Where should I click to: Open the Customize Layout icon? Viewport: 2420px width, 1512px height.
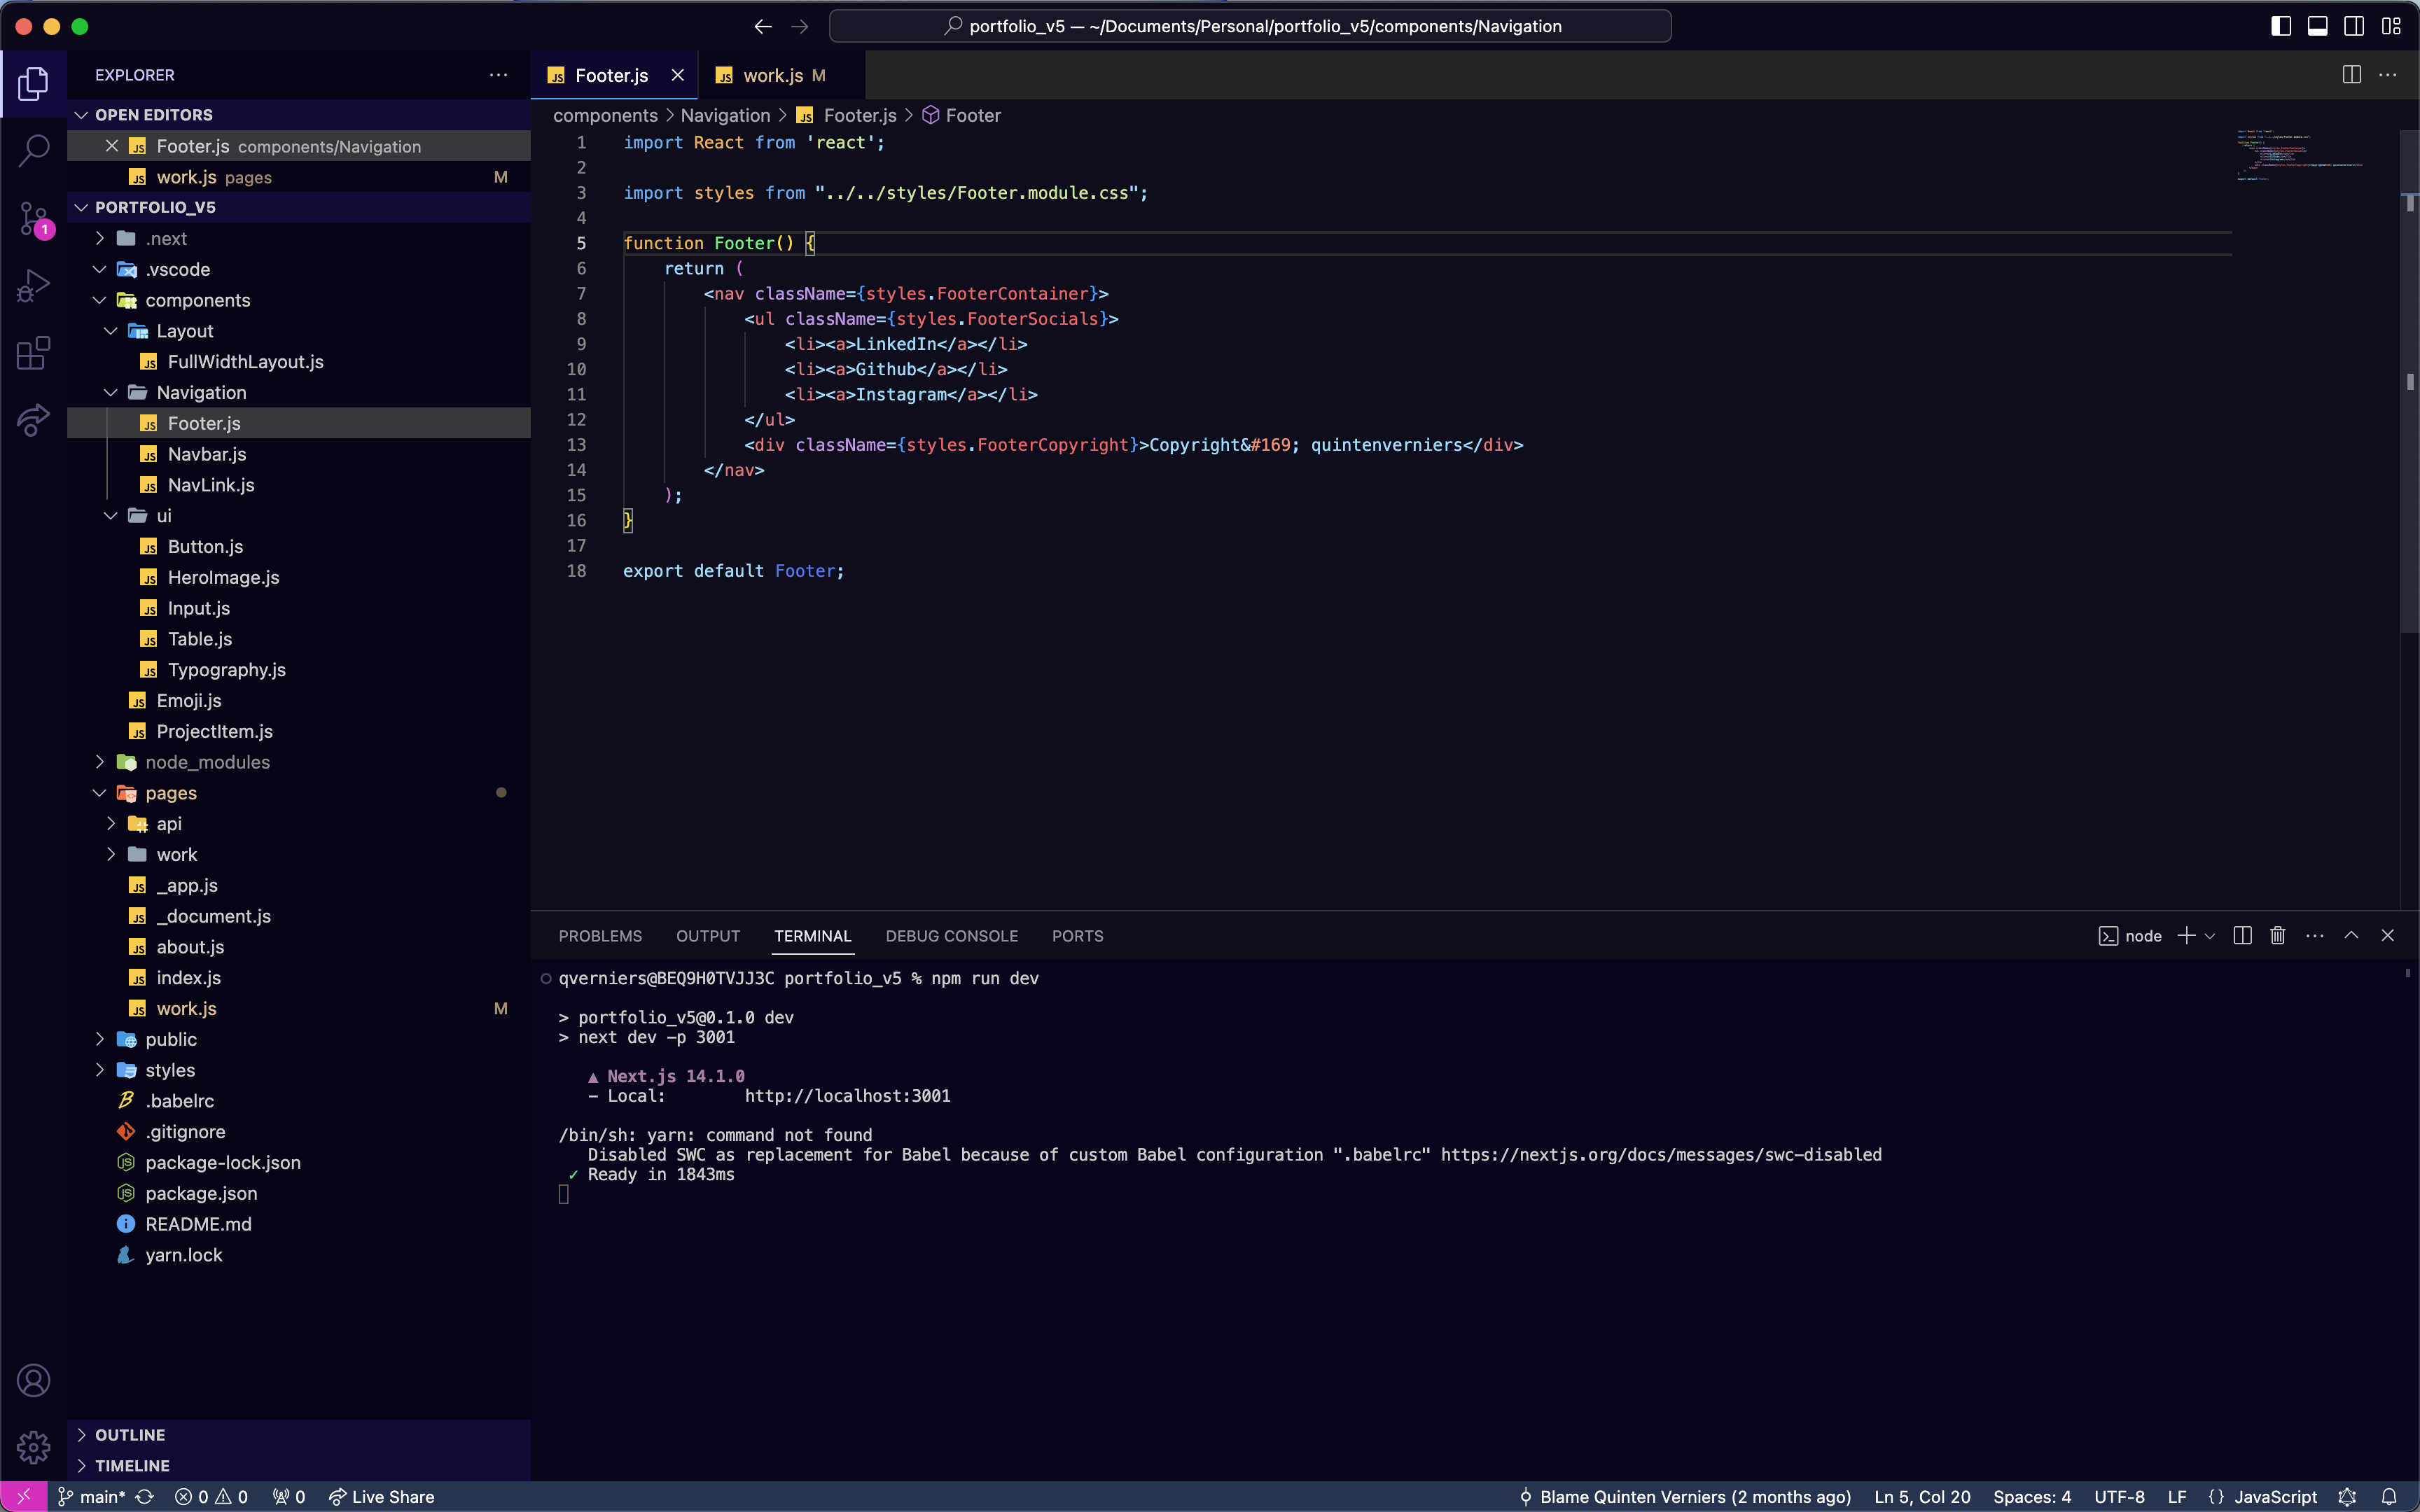[2391, 26]
